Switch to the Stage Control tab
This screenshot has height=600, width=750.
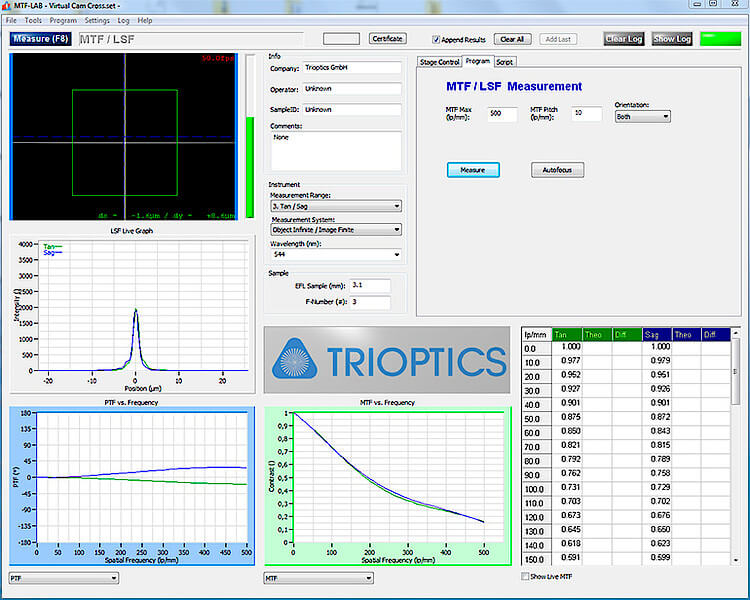tap(440, 62)
